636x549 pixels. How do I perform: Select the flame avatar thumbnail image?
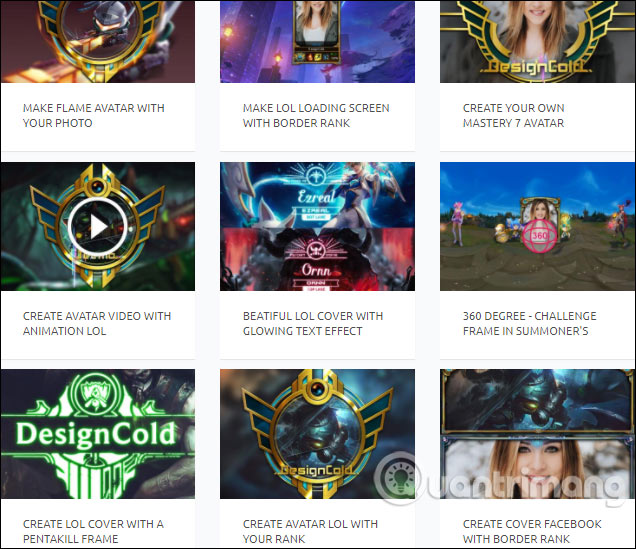(98, 41)
